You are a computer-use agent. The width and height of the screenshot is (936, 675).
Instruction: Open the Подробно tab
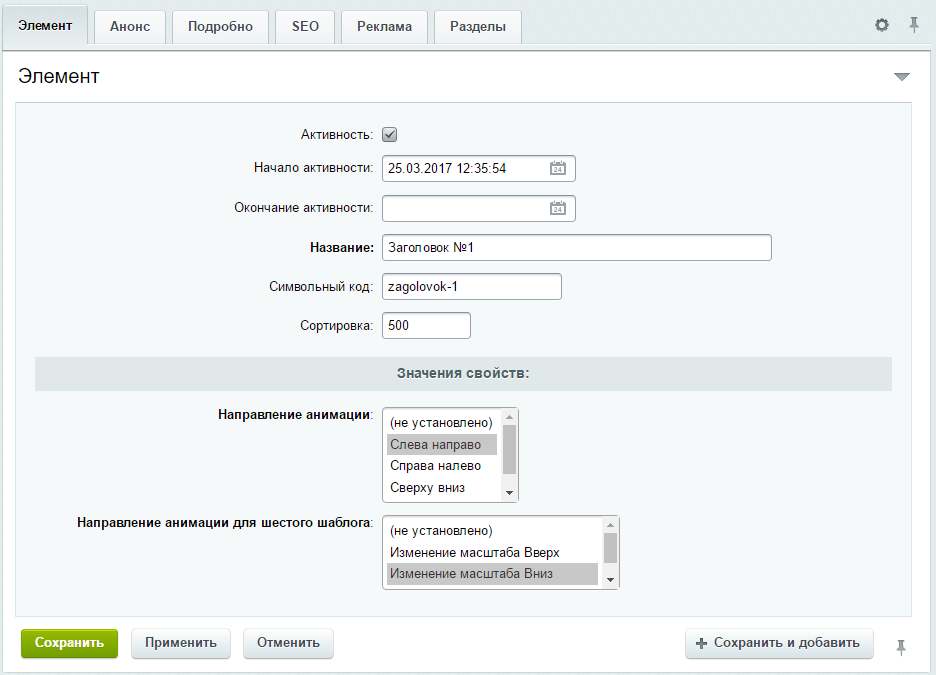[220, 27]
